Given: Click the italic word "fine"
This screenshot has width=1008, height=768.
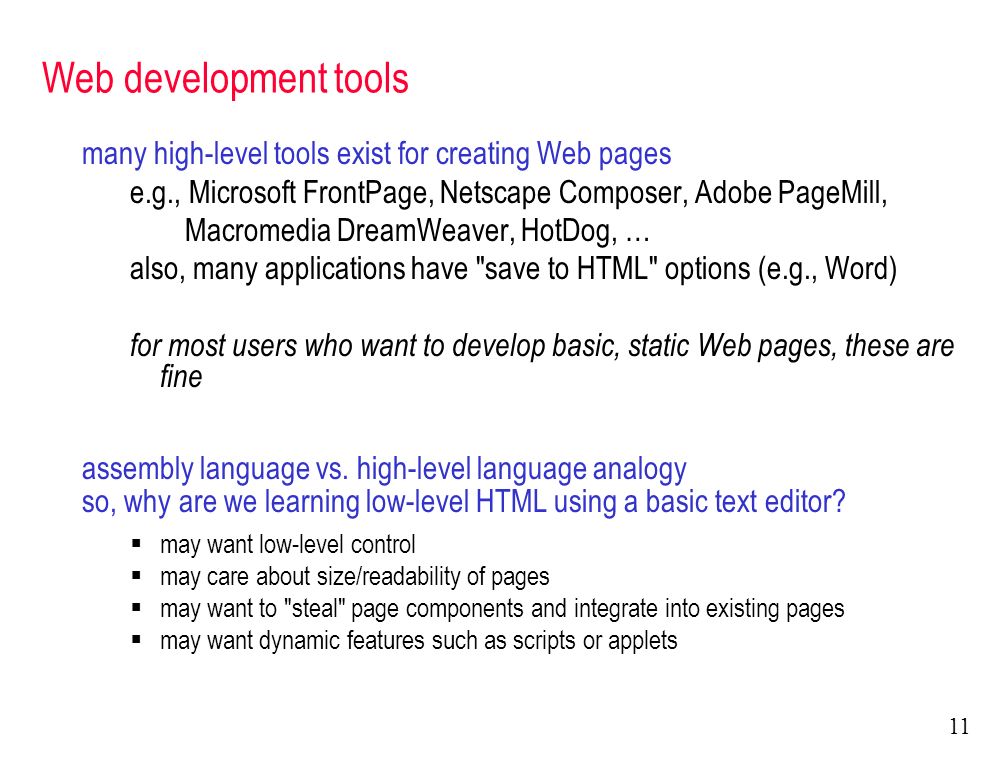Looking at the screenshot, I should pos(181,377).
